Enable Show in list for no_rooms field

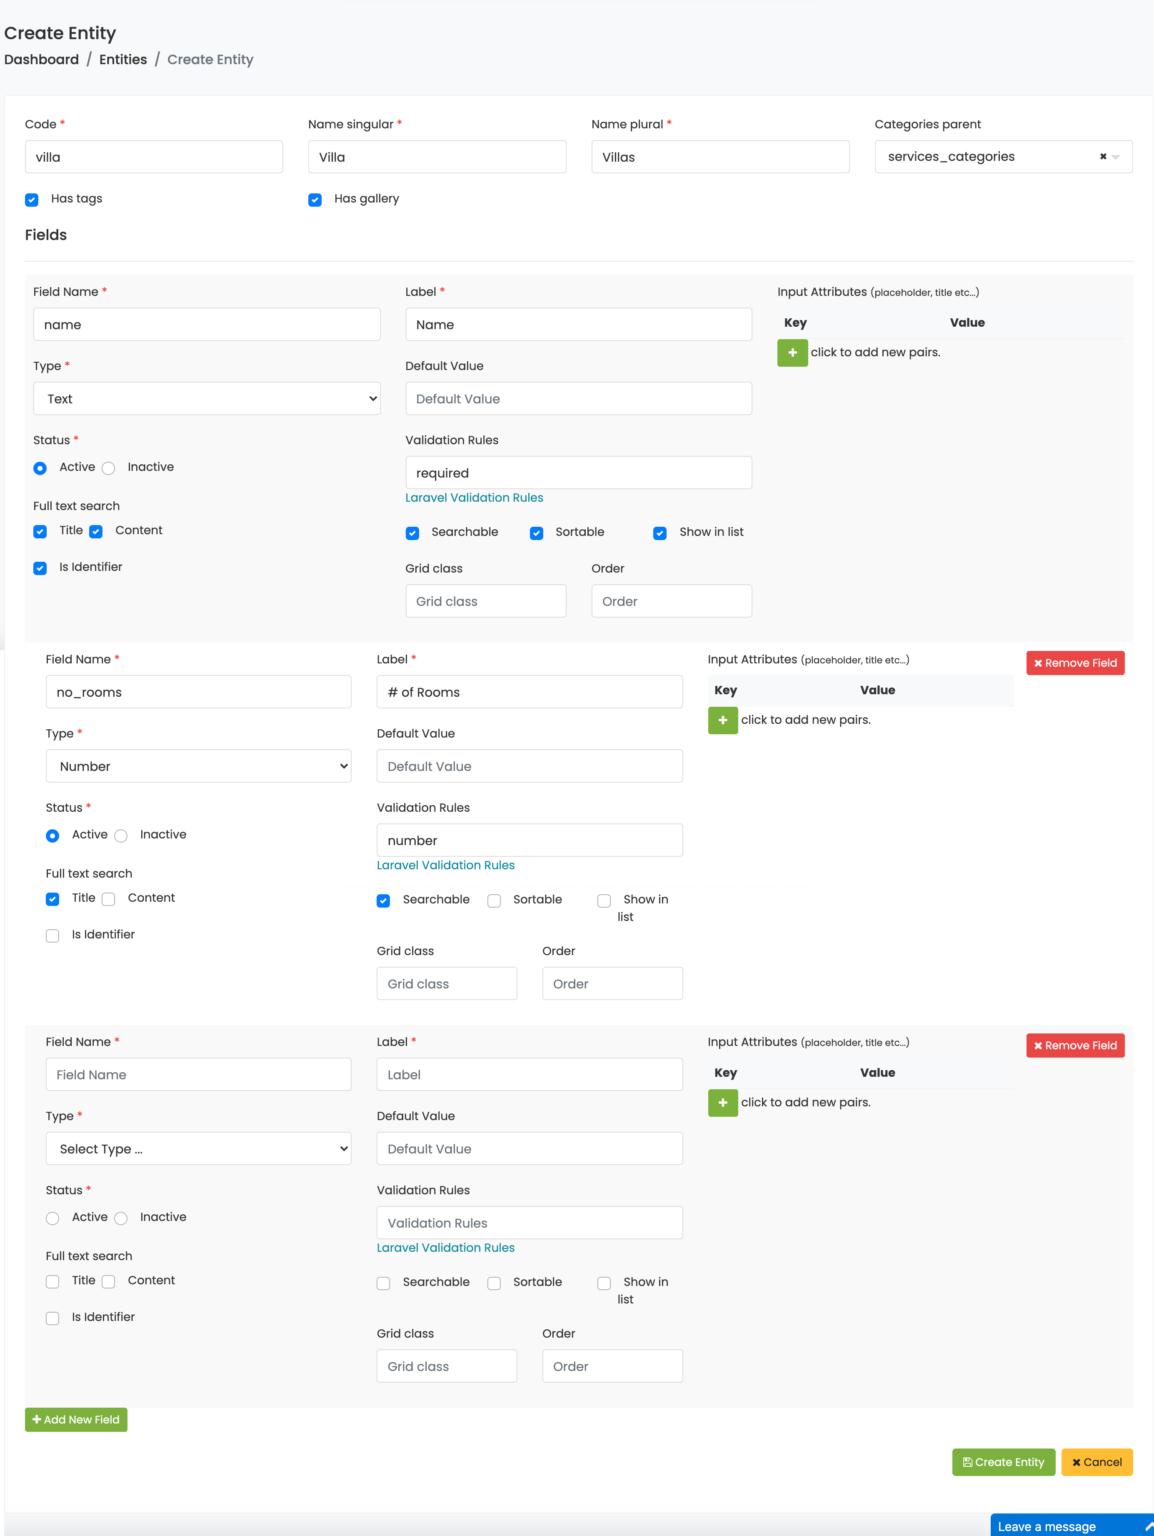[604, 900]
